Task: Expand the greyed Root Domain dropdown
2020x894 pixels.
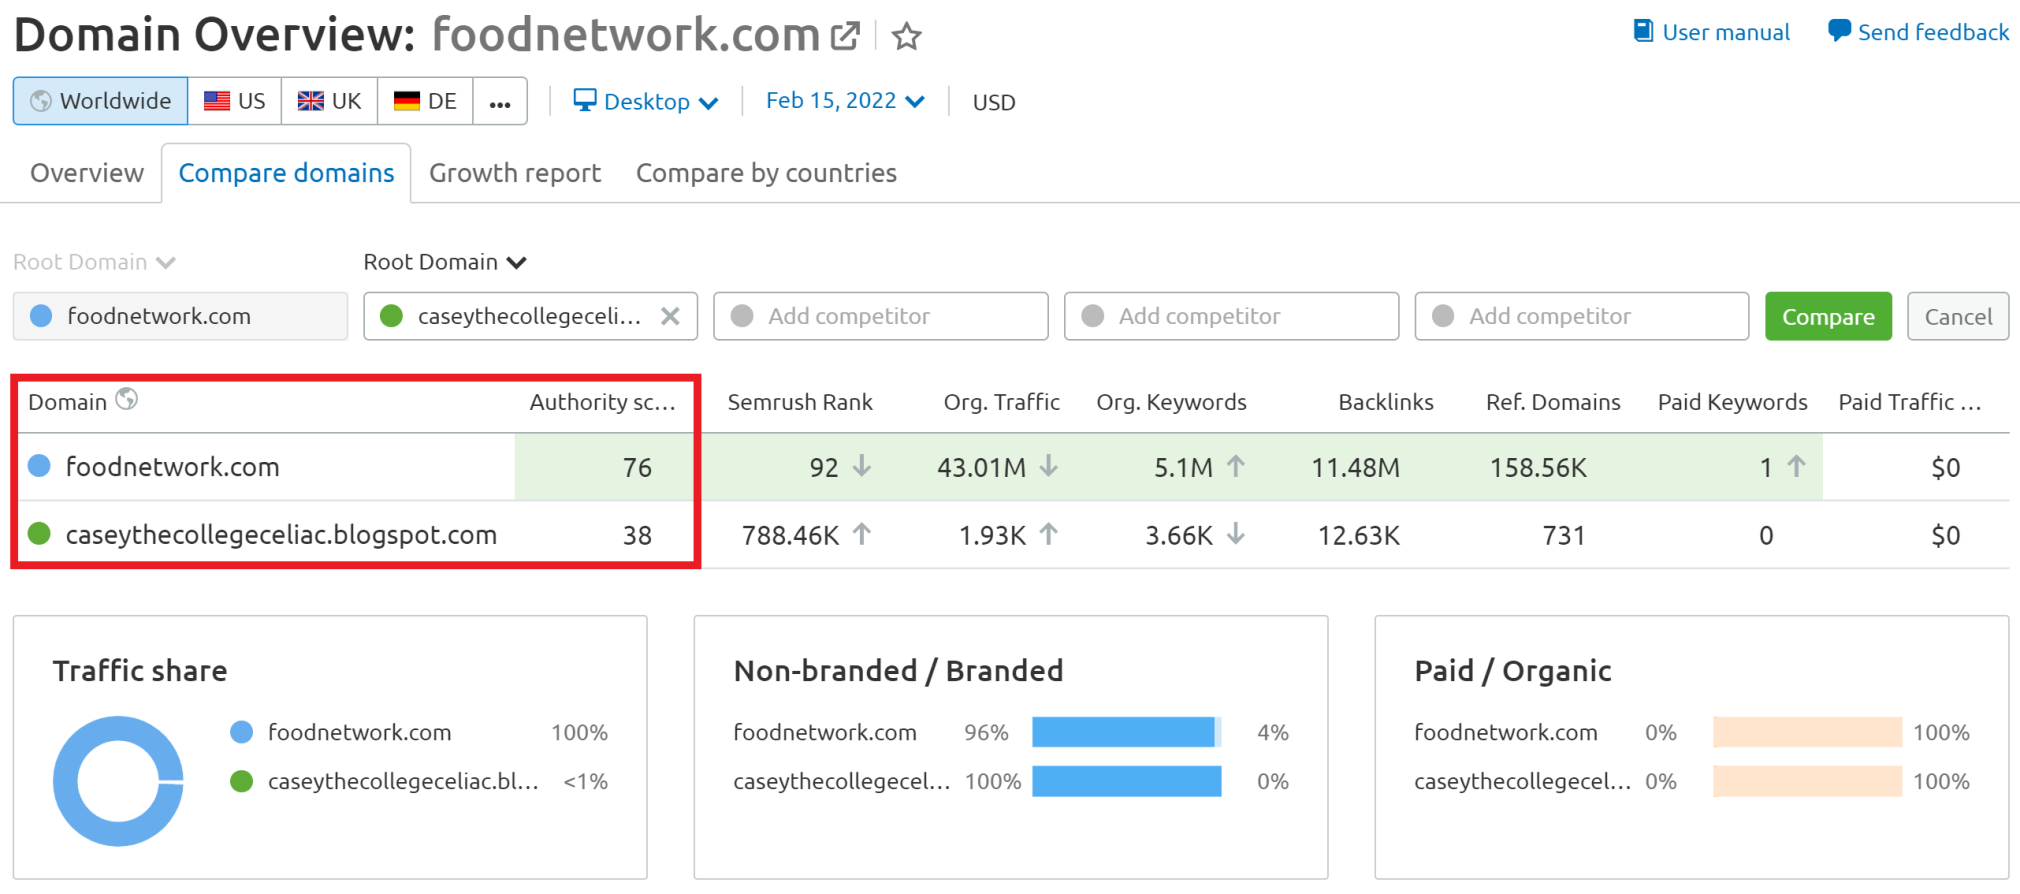Action: point(94,262)
